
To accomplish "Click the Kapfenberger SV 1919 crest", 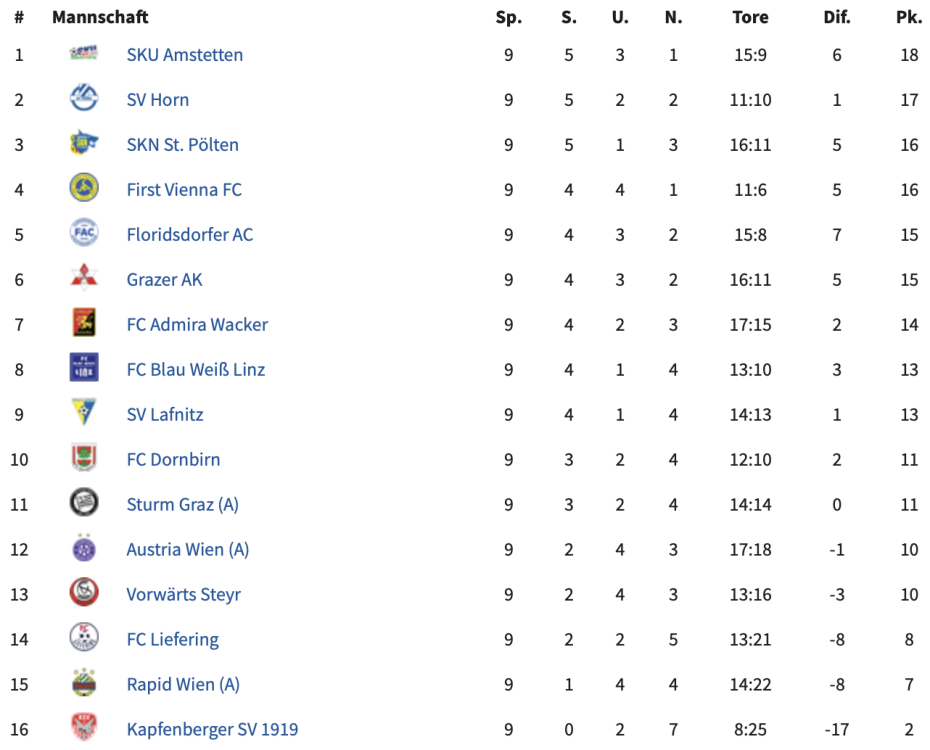I will point(84,728).
